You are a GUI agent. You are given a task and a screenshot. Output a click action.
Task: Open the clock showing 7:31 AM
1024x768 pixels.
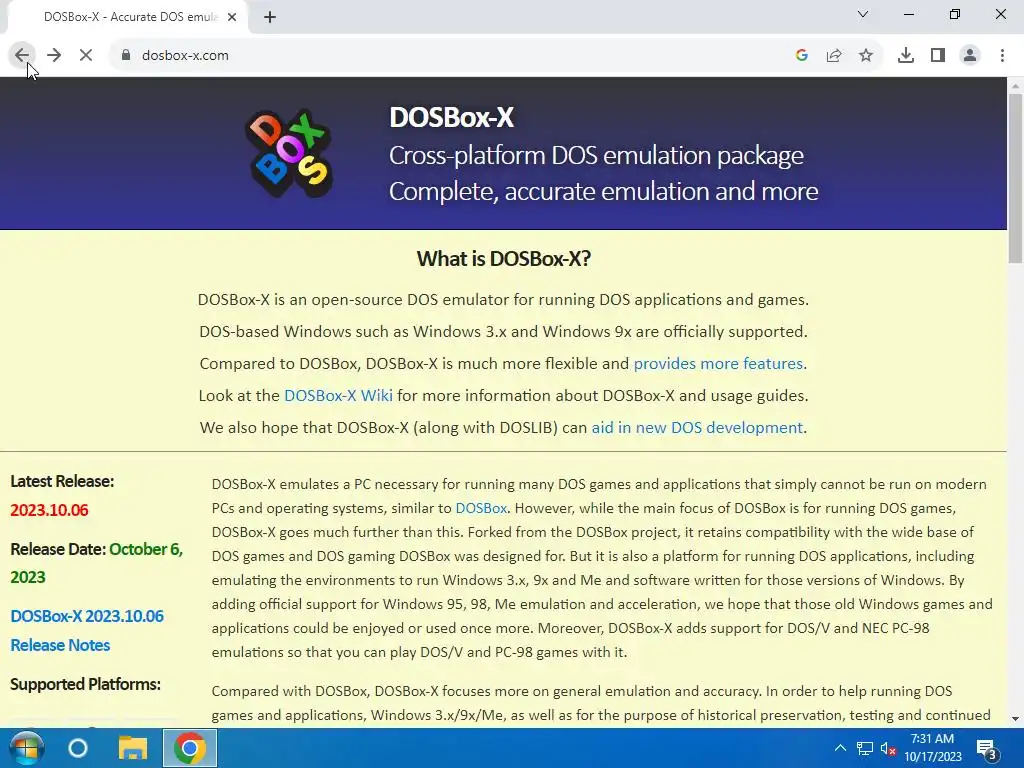(933, 748)
